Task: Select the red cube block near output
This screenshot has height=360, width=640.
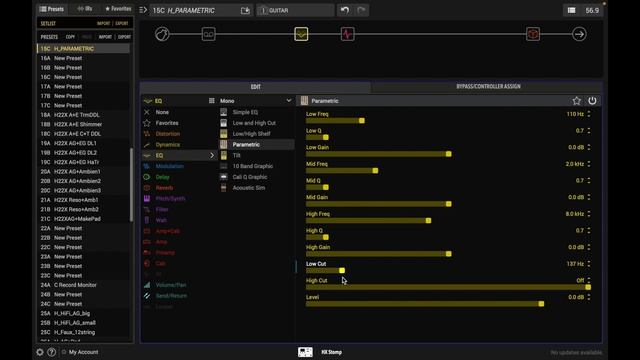Action: (533, 34)
